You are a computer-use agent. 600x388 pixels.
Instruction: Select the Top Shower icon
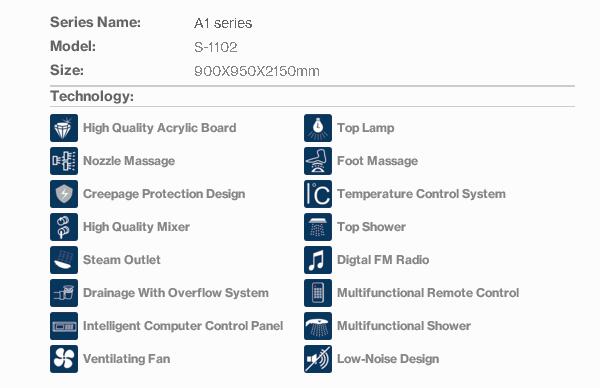click(x=318, y=227)
